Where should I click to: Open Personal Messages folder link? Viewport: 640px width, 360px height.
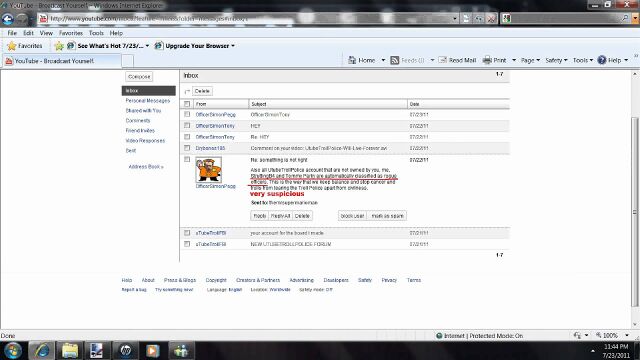(x=148, y=101)
